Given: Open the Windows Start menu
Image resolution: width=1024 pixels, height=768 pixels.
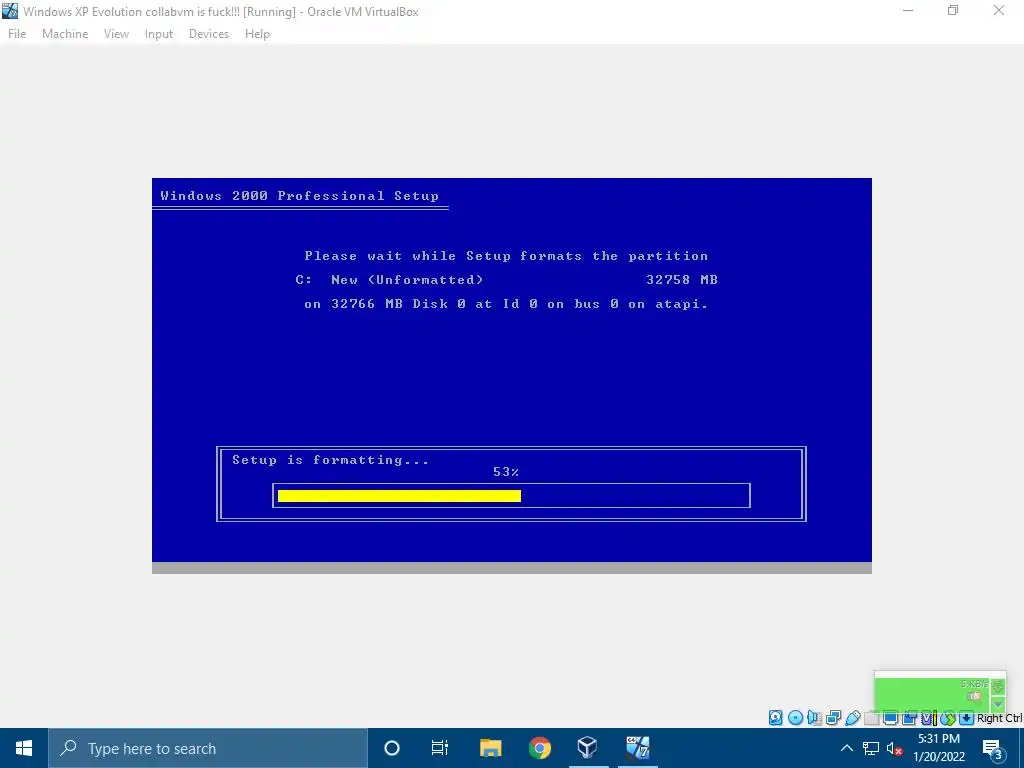Looking at the screenshot, I should 24,748.
